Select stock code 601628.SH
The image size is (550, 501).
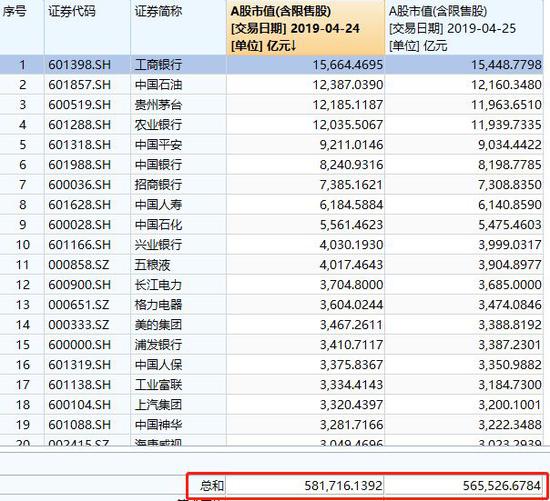[x=80, y=205]
